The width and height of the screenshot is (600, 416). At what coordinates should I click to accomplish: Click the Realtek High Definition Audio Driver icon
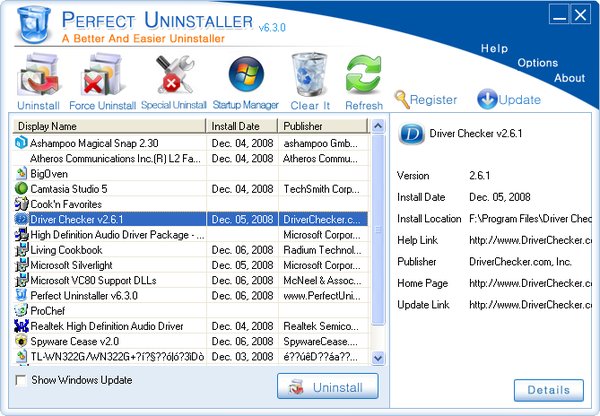click(21, 326)
